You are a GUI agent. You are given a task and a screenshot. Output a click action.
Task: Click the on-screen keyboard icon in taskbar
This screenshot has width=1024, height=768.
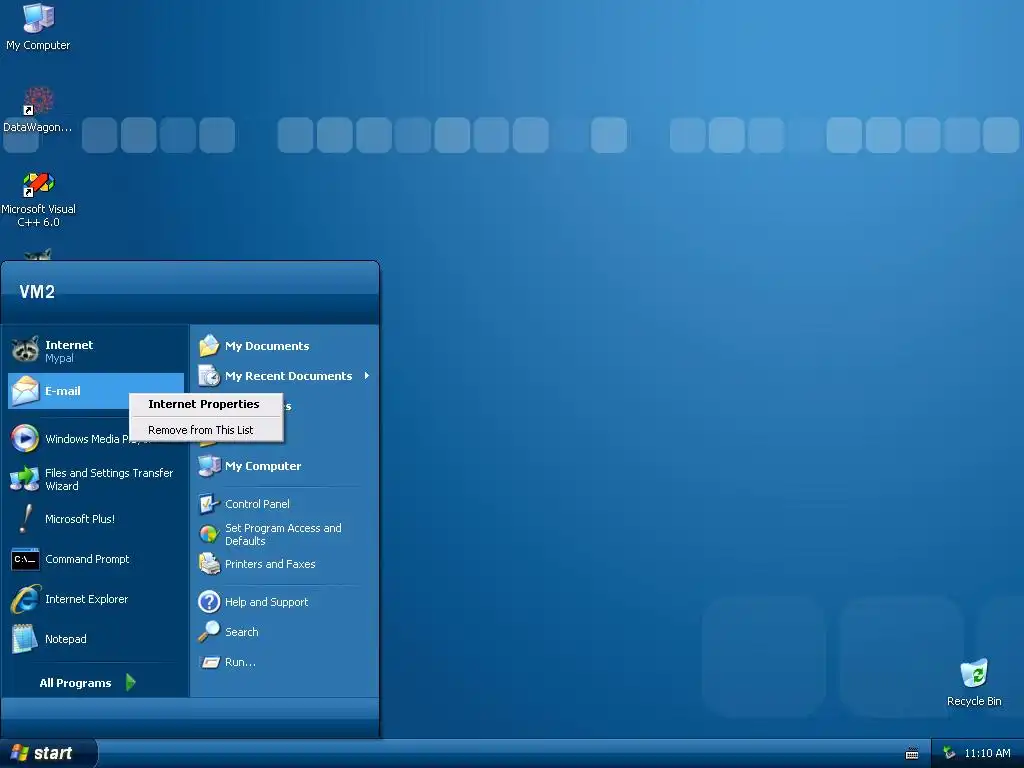[x=912, y=754]
